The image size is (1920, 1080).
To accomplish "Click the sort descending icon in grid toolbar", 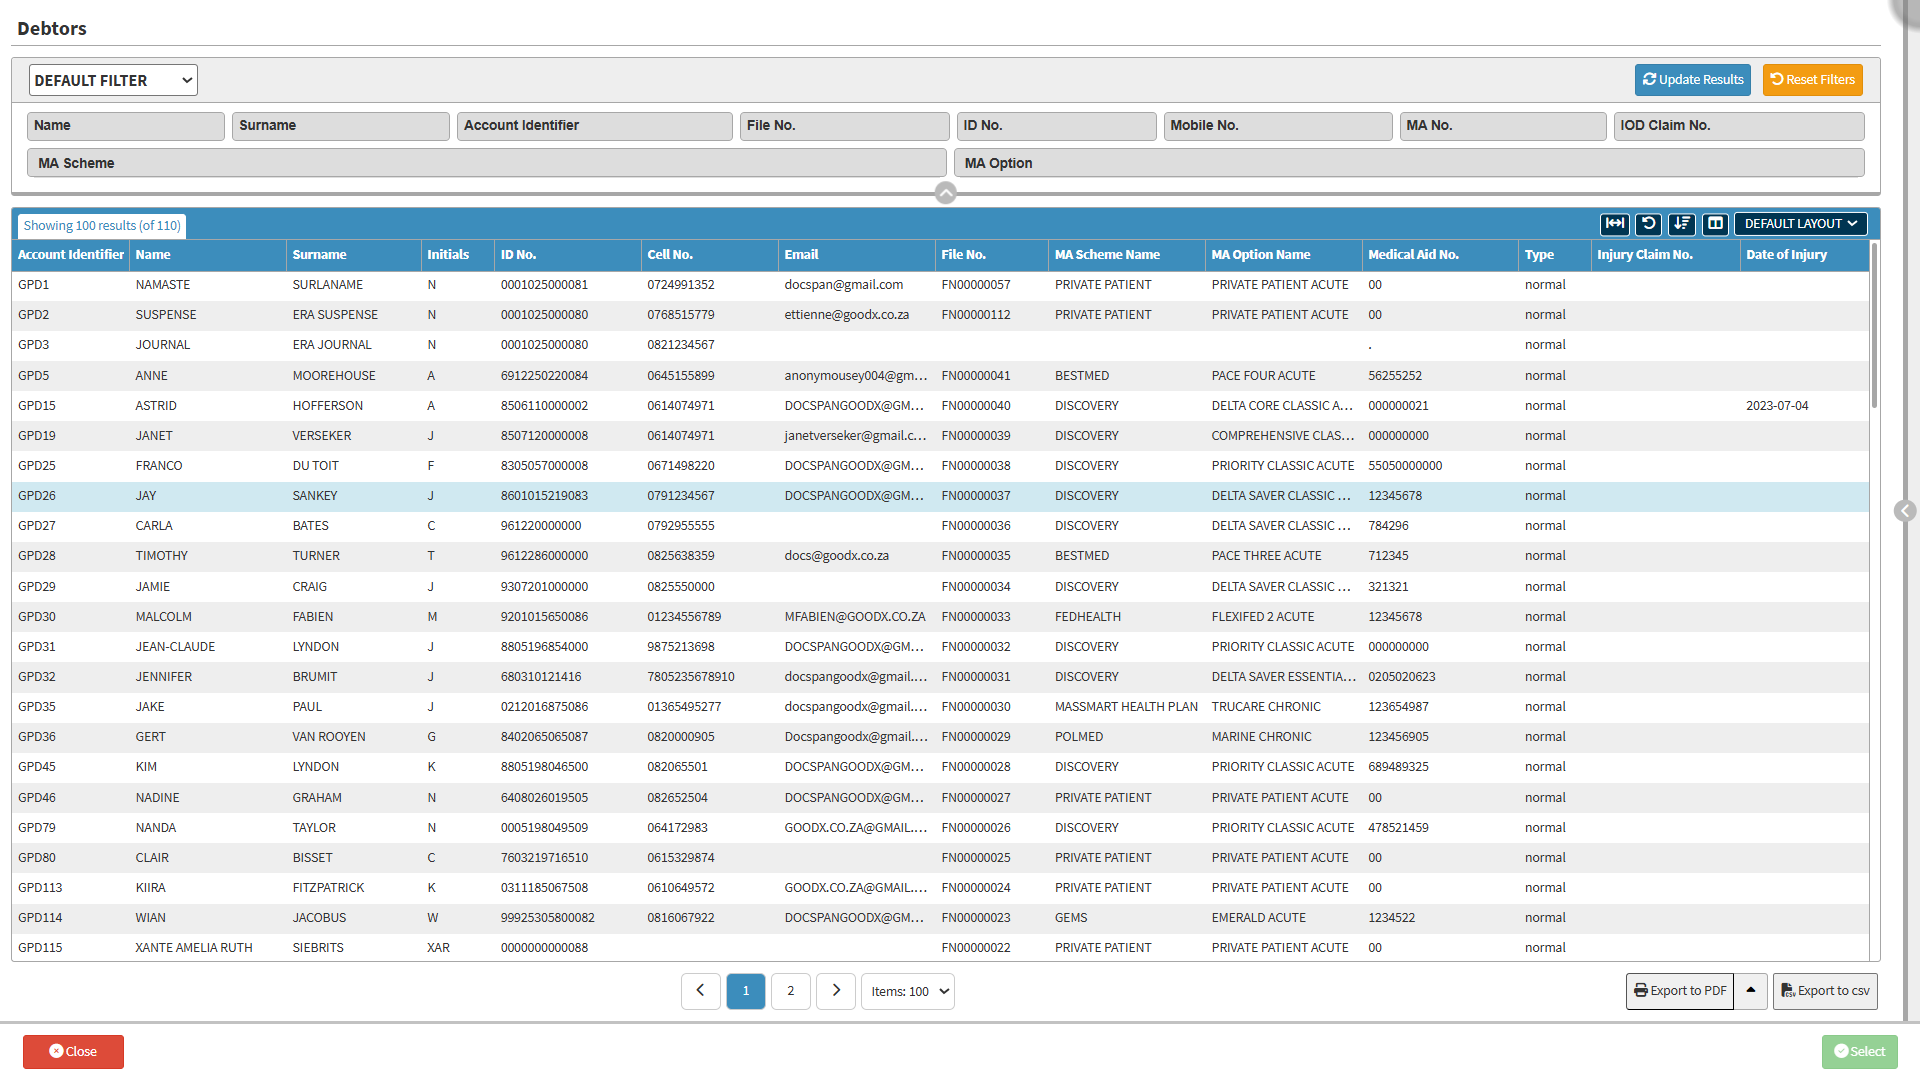I will pyautogui.click(x=1682, y=224).
